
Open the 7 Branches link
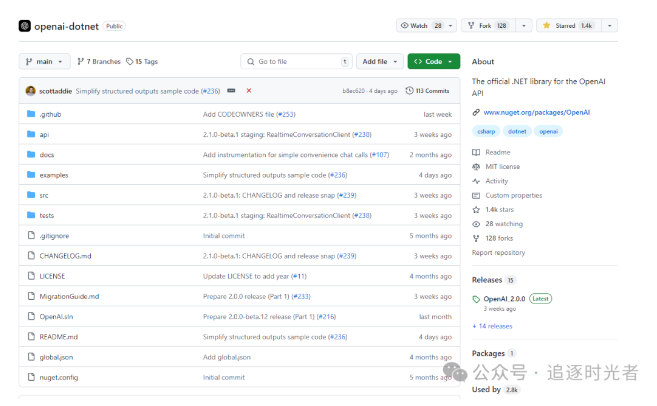click(x=99, y=62)
